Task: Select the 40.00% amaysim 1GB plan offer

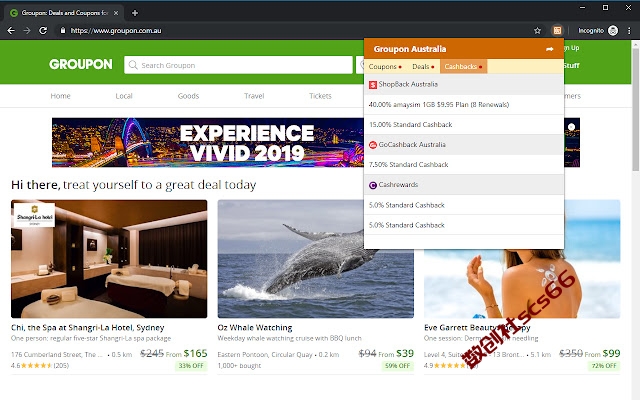Action: click(x=464, y=105)
